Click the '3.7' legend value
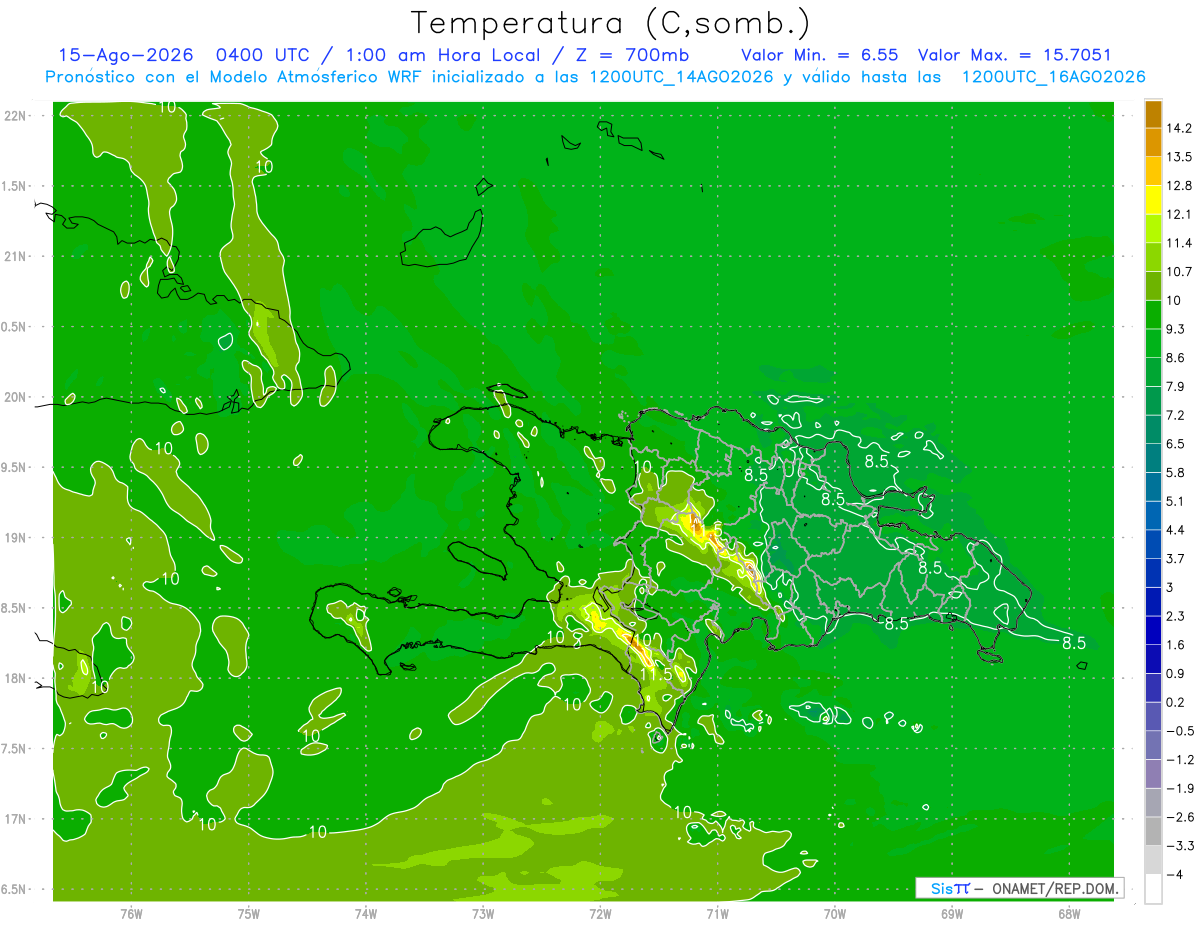The image size is (1200, 927). 1177,558
